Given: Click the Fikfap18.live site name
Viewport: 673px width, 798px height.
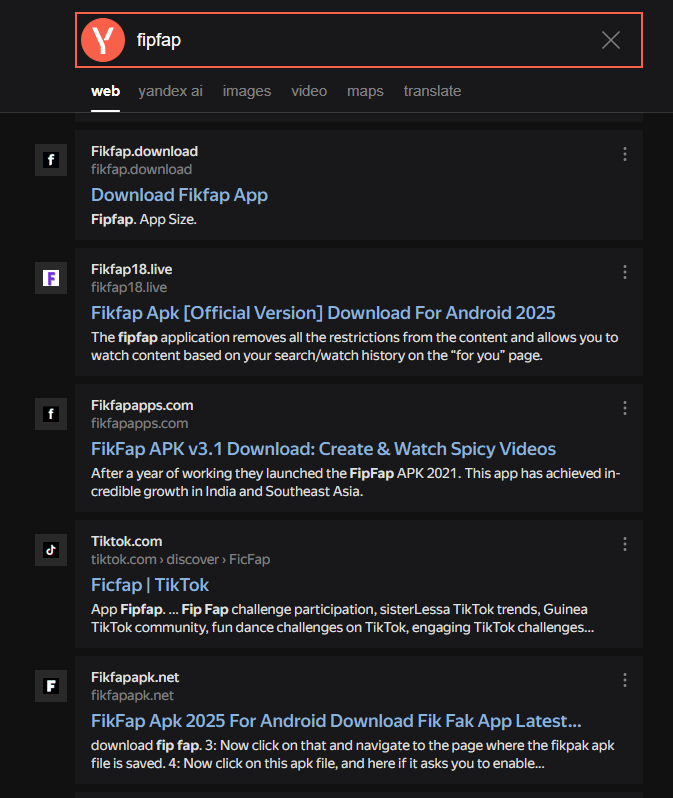Looking at the screenshot, I should click(131, 269).
